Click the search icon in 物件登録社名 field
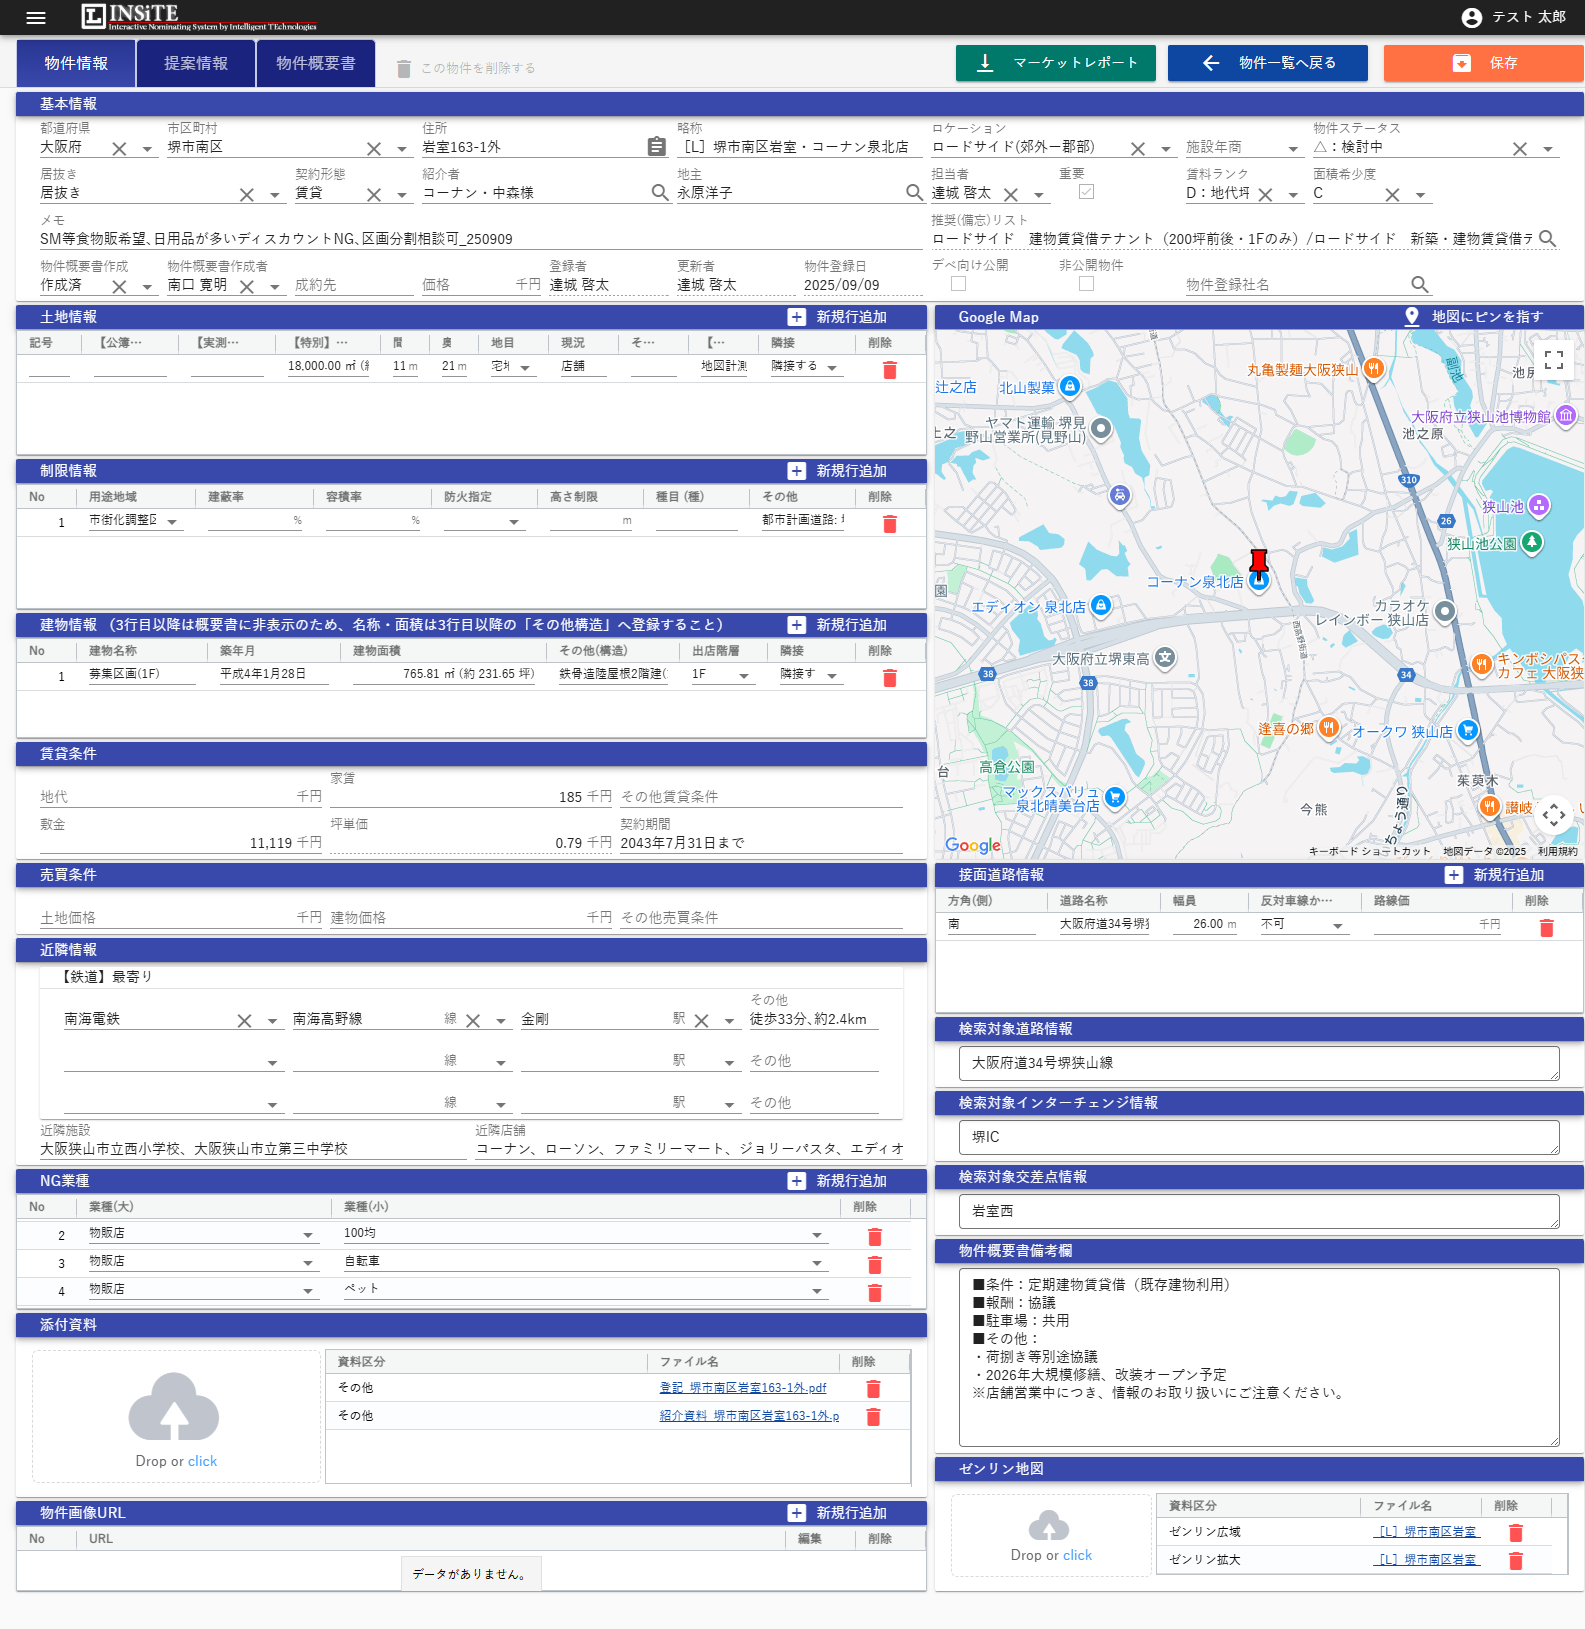Image resolution: width=1585 pixels, height=1629 pixels. [1419, 285]
